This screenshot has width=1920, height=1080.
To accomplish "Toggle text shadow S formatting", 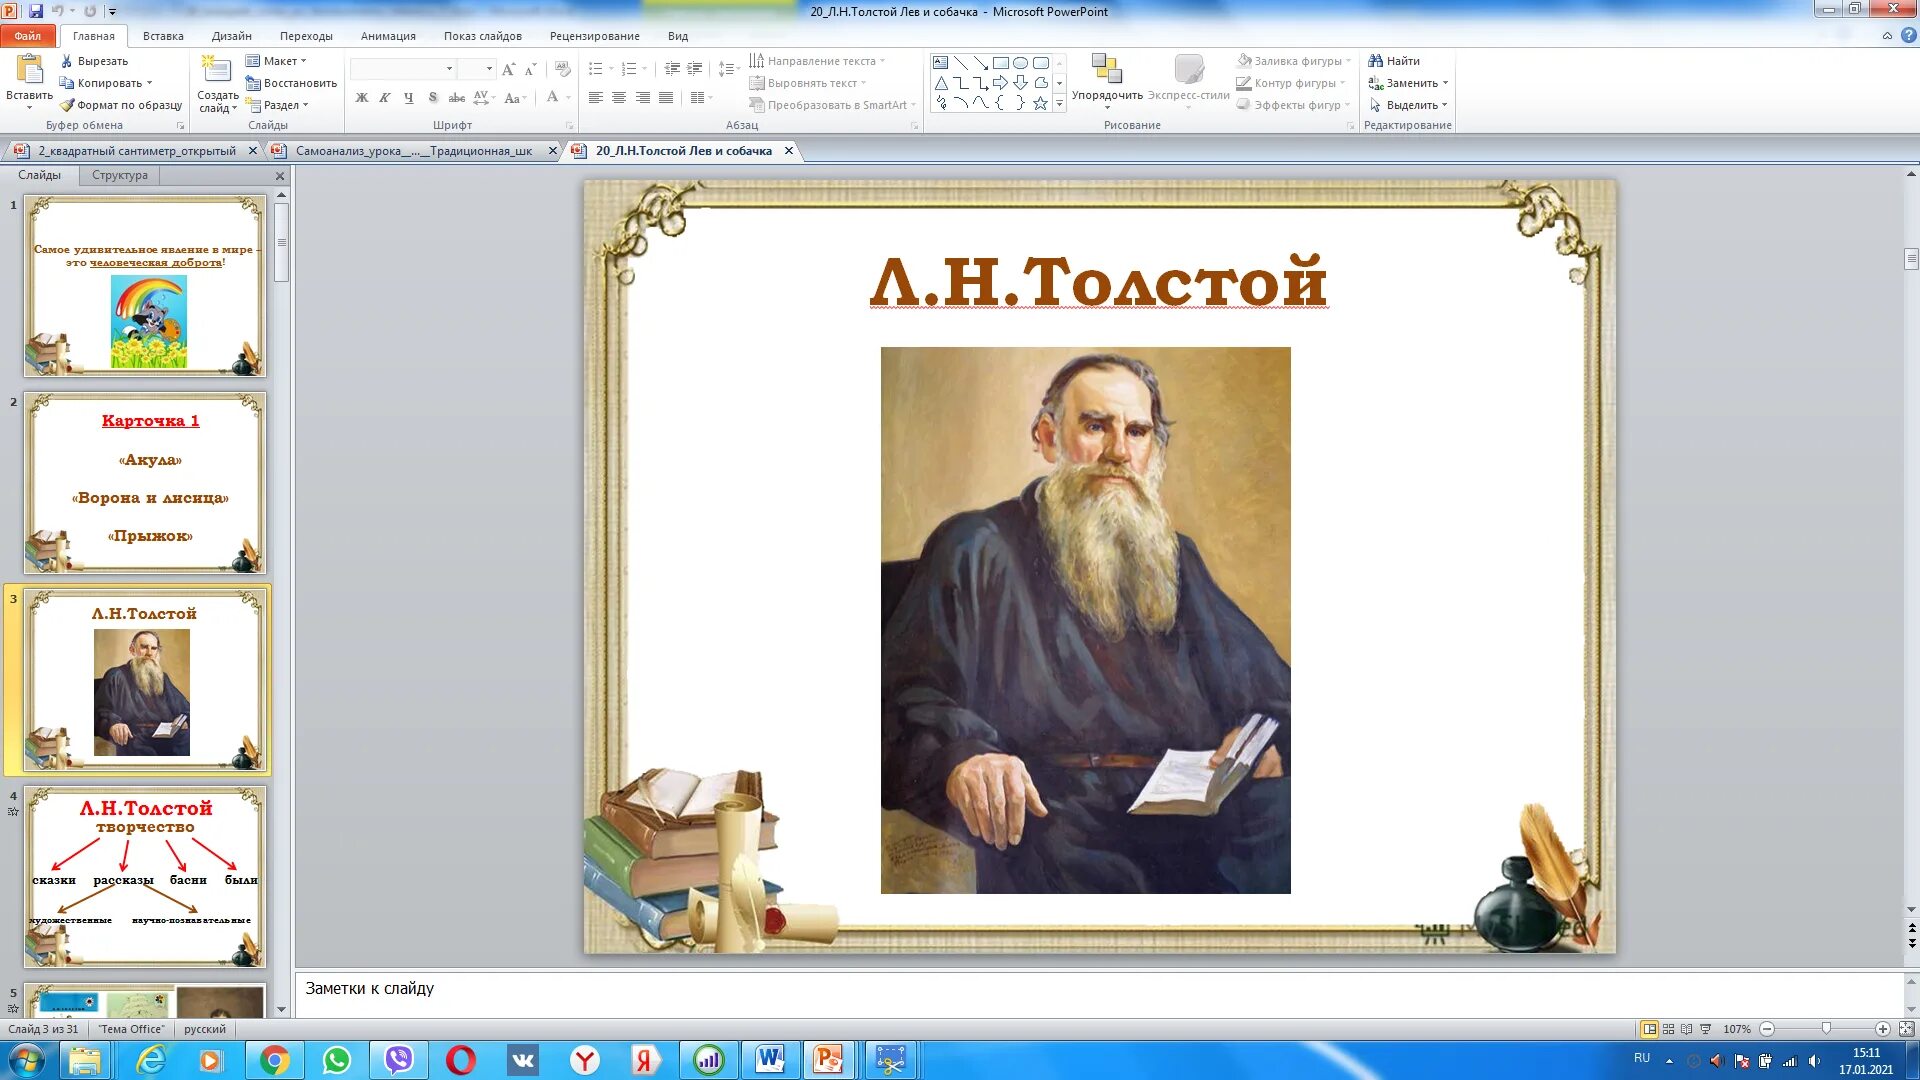I will (x=432, y=98).
